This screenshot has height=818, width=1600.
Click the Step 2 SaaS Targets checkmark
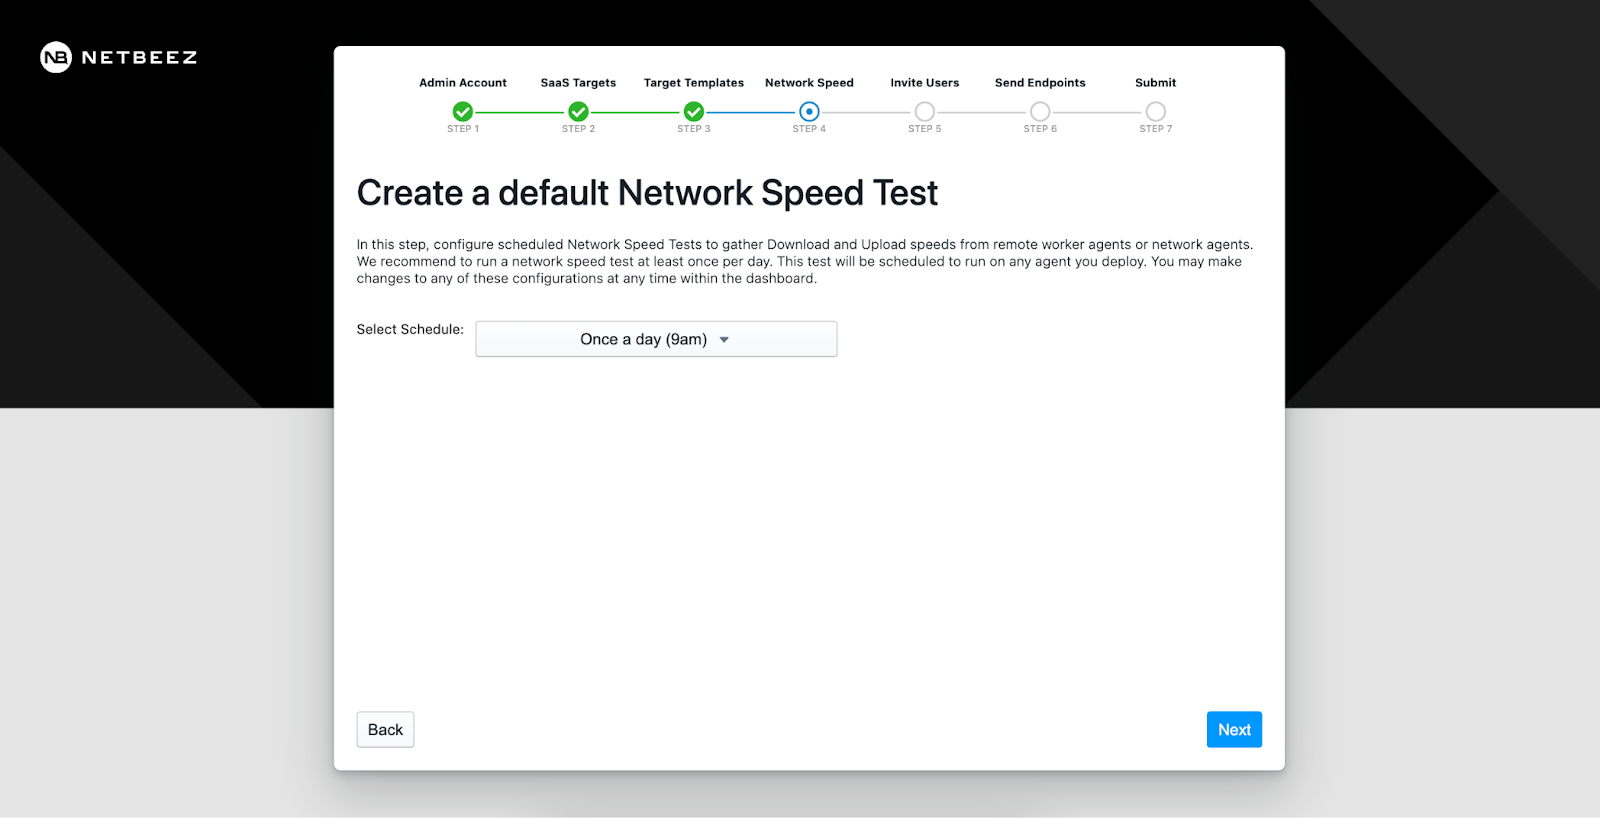pos(578,111)
